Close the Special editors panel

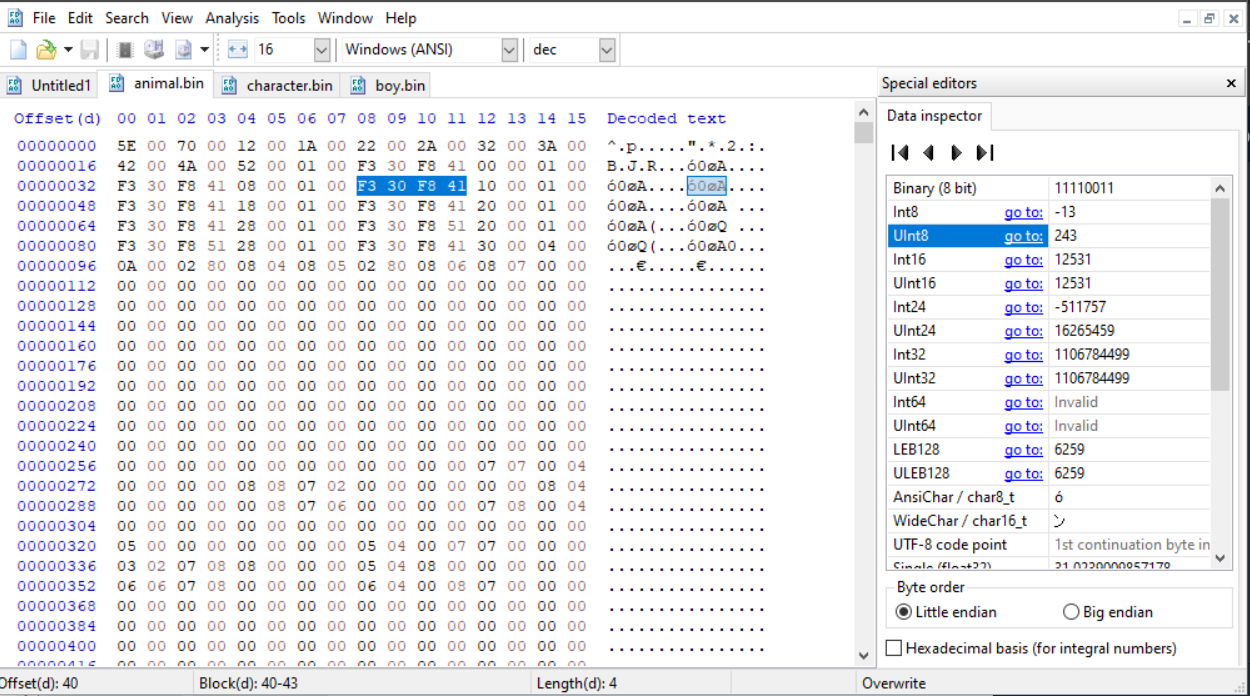coord(1231,84)
